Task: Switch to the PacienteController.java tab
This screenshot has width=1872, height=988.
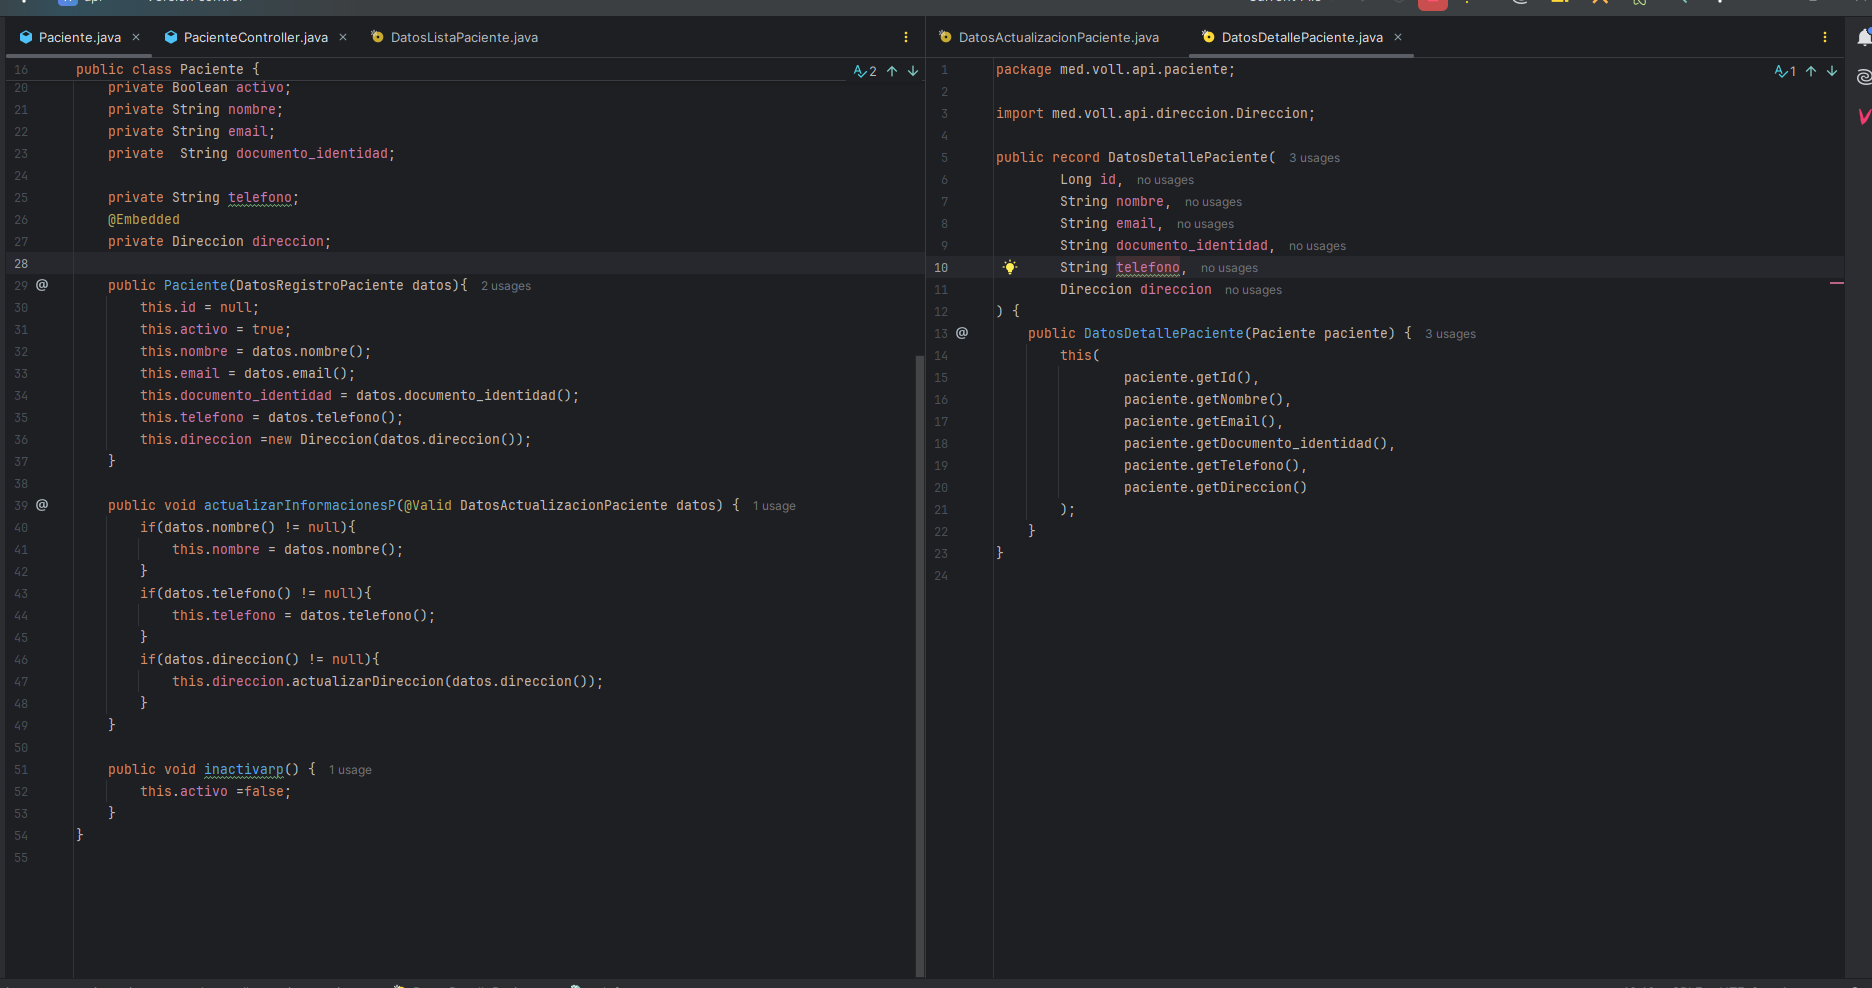Action: coord(256,37)
